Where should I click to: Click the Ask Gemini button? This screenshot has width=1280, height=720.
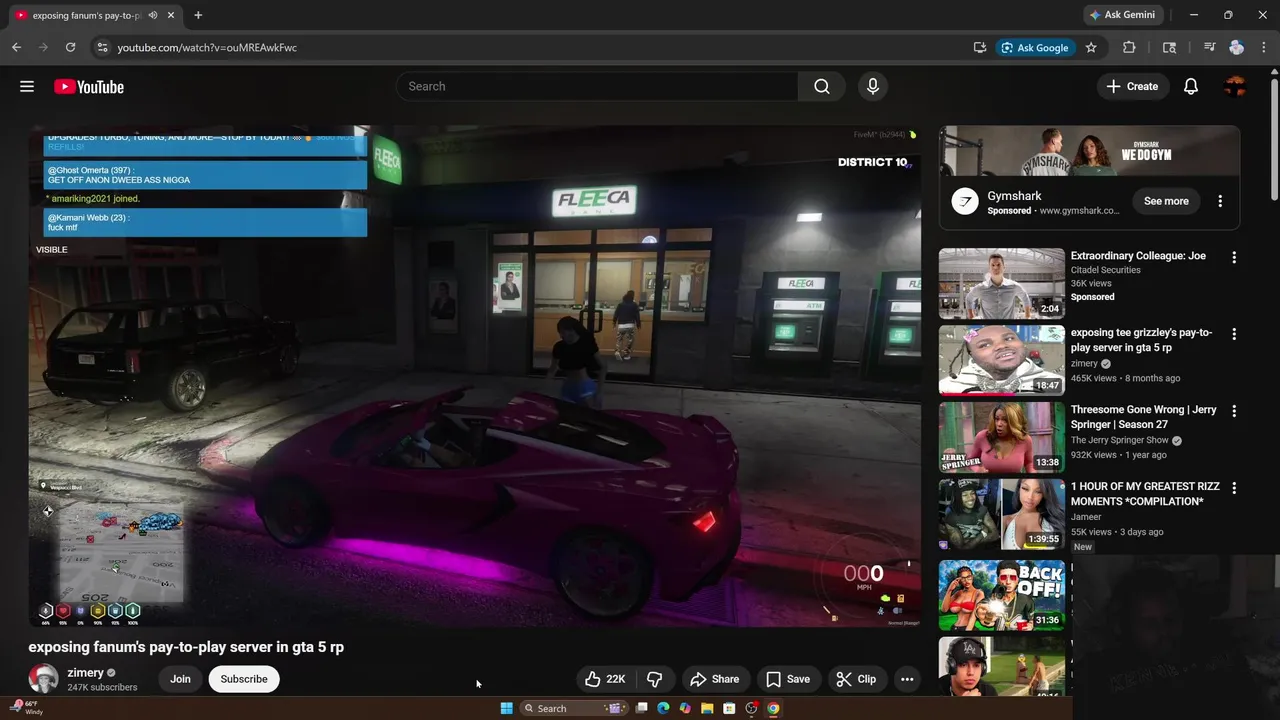1122,15
